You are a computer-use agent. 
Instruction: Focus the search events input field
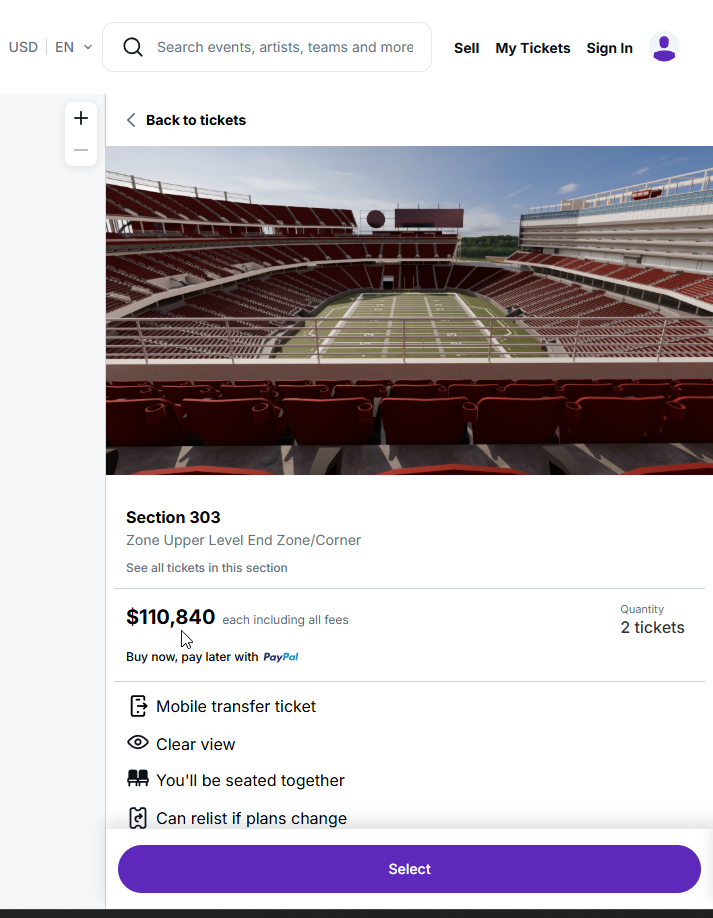click(x=285, y=47)
